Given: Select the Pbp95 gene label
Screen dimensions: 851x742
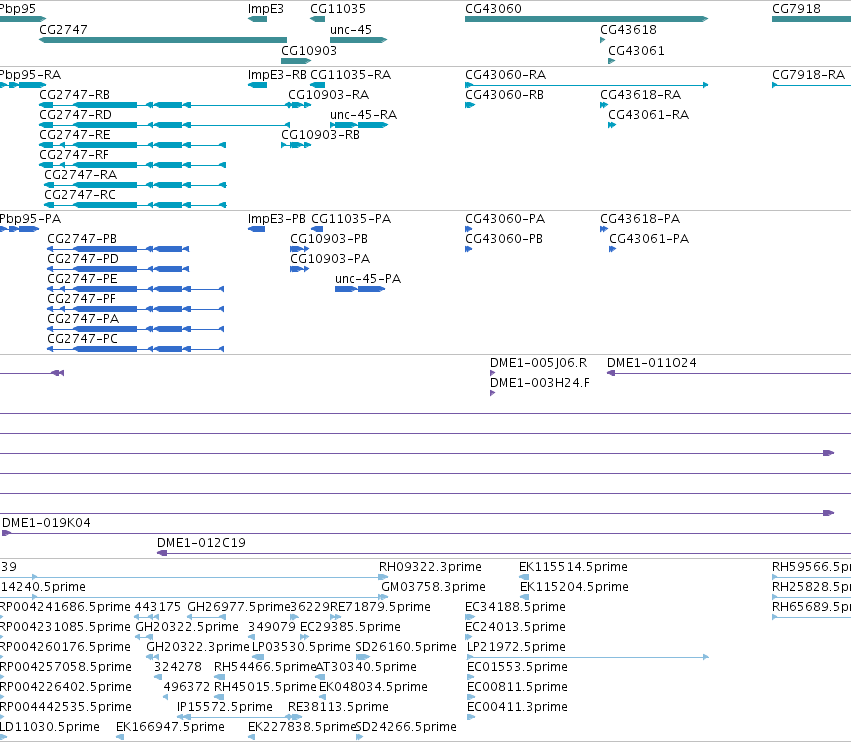Looking at the screenshot, I should [x=18, y=9].
